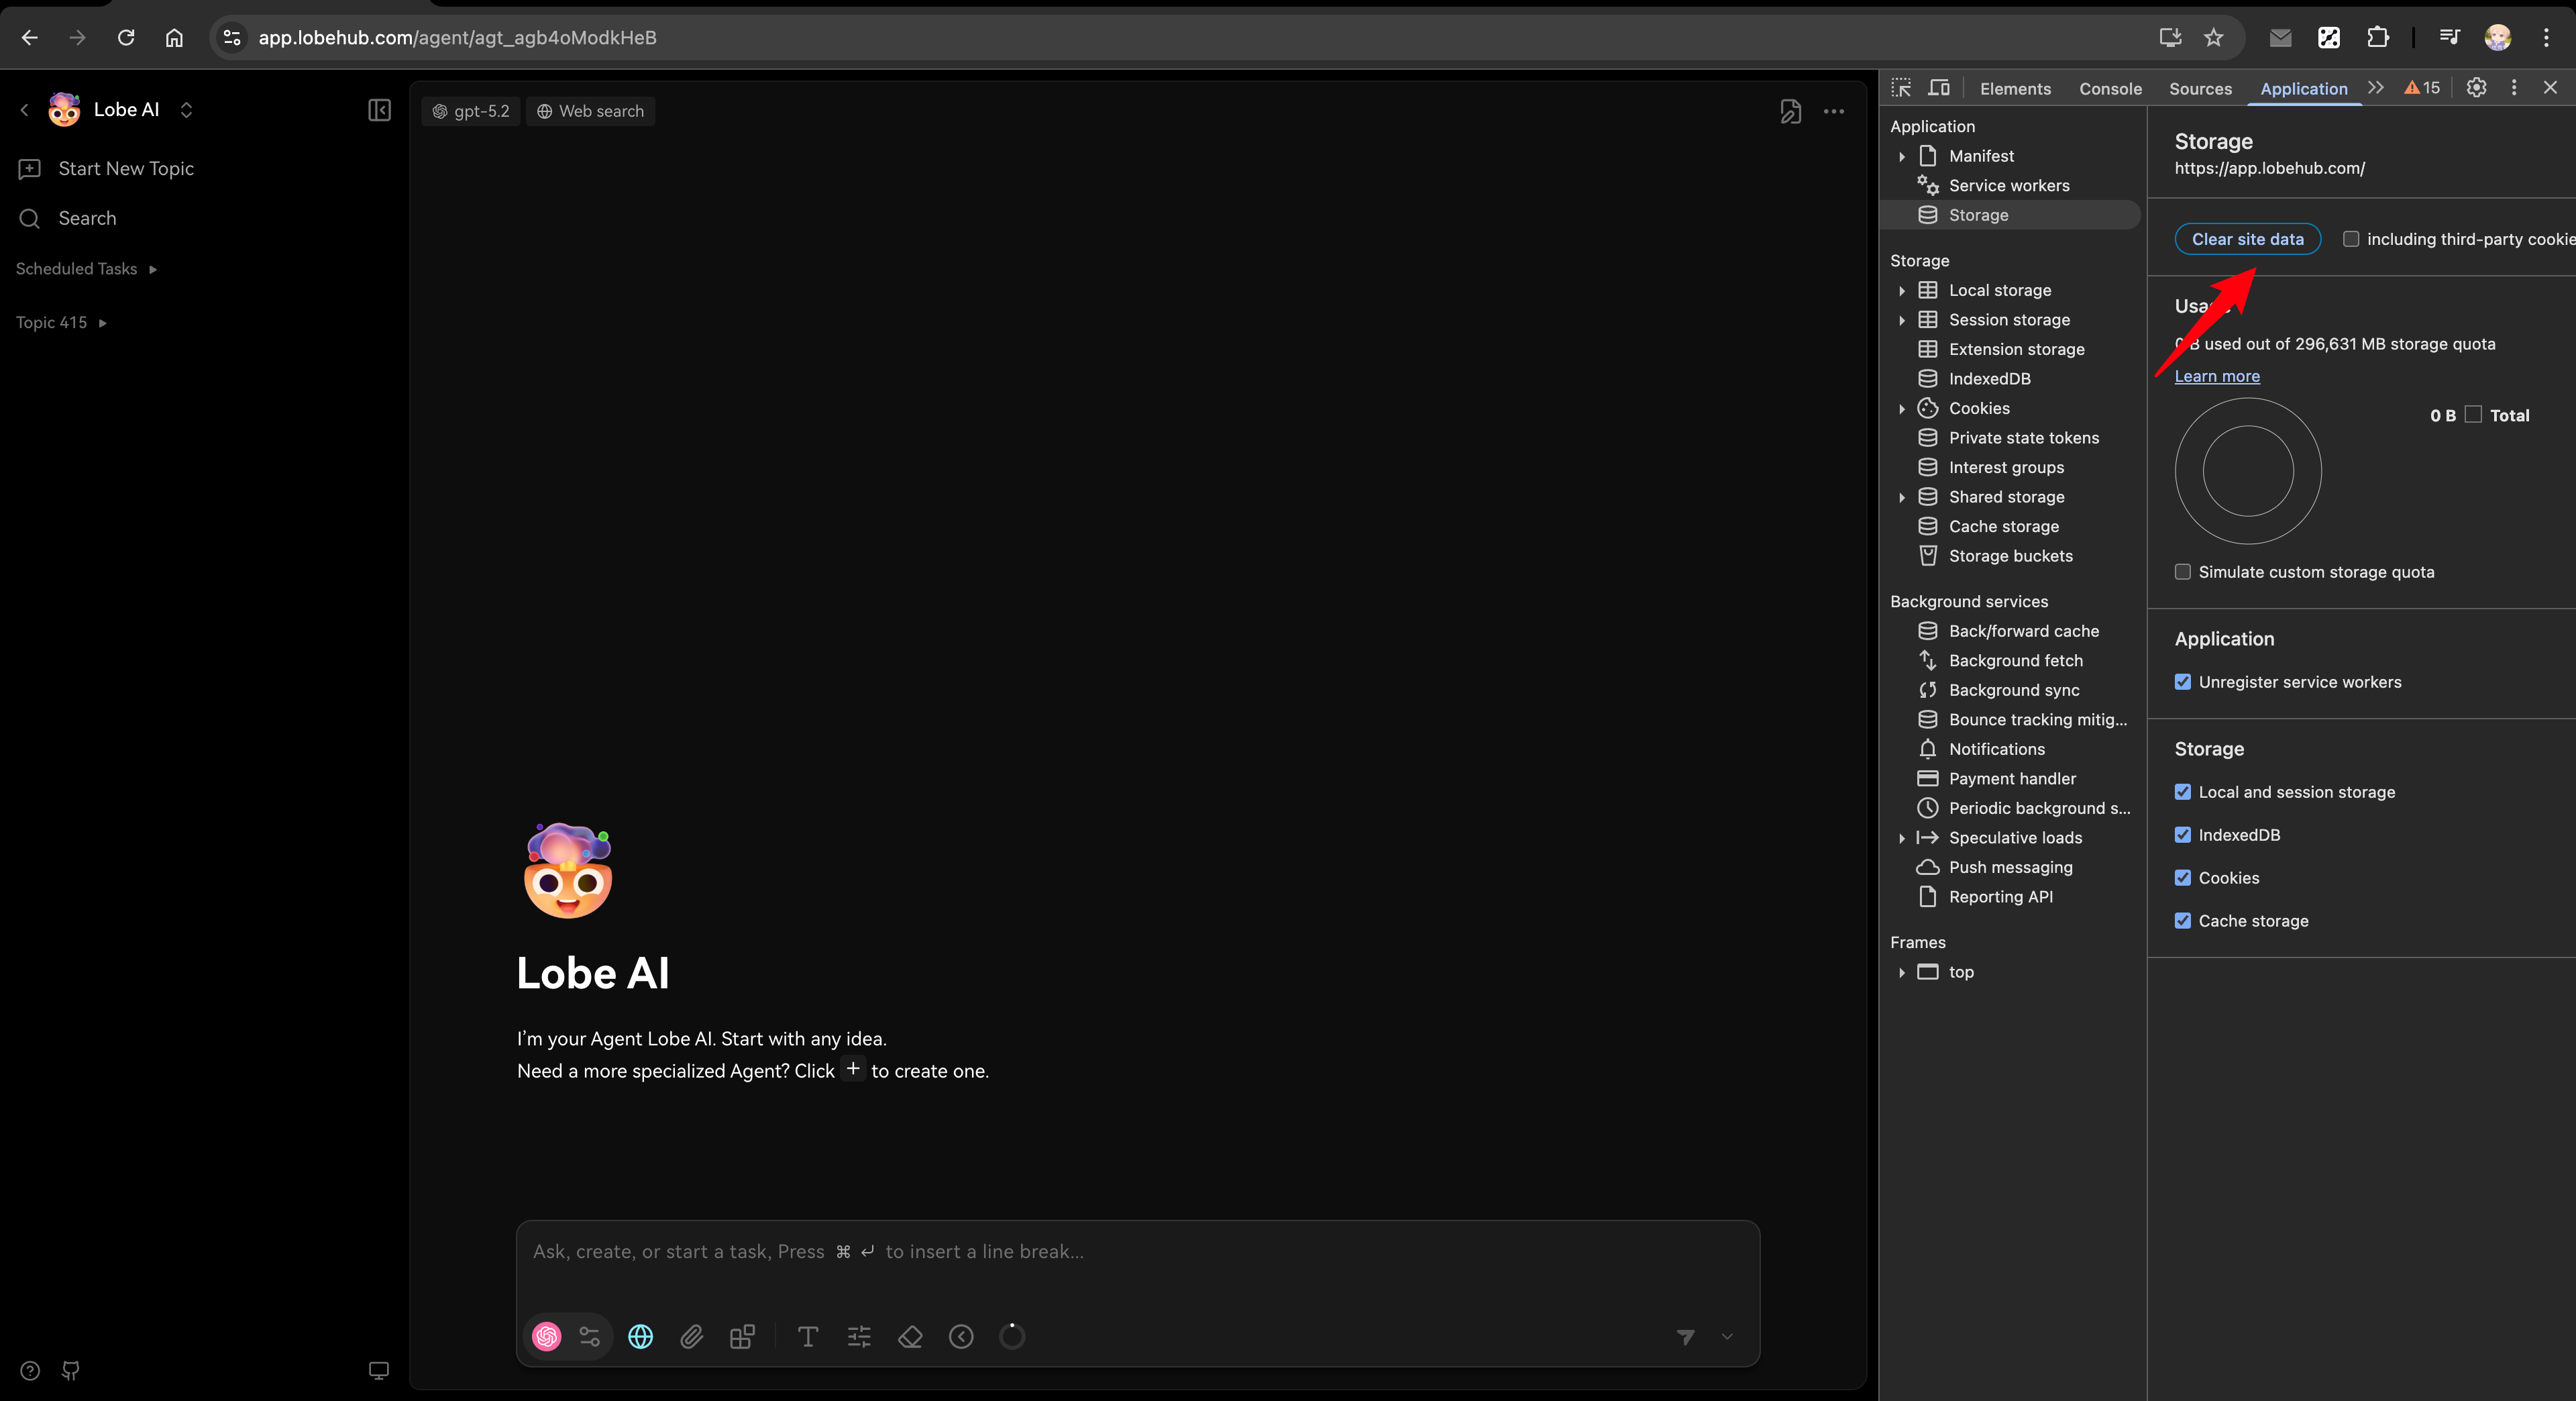The image size is (2576, 1401).
Task: Toggle the Web search globe icon
Action: (x=640, y=1336)
